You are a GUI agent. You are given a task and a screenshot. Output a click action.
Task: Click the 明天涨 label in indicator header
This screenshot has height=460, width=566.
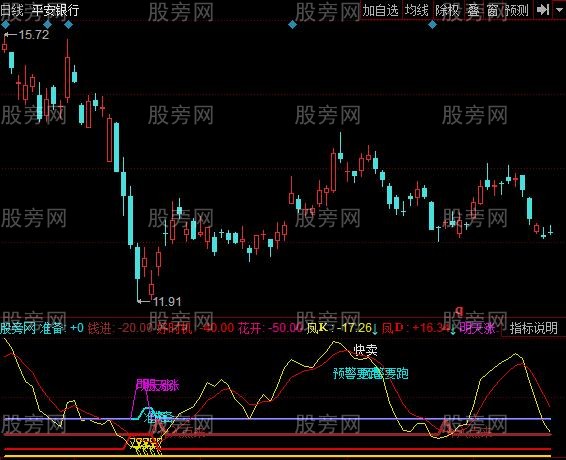pyautogui.click(x=477, y=328)
